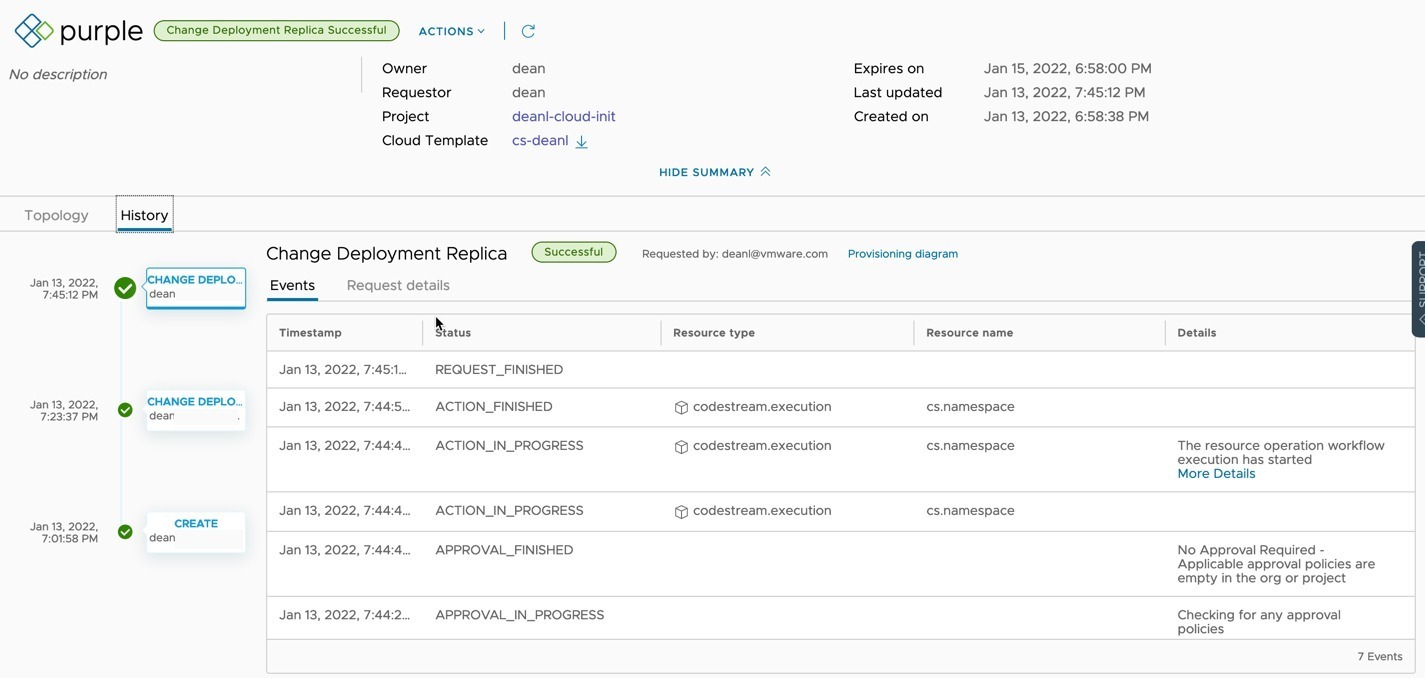This screenshot has height=678, width=1425.
Task: Open the Request details tab
Action: pos(398,285)
